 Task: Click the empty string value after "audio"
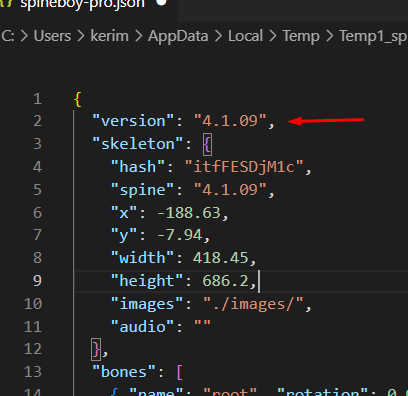202,324
